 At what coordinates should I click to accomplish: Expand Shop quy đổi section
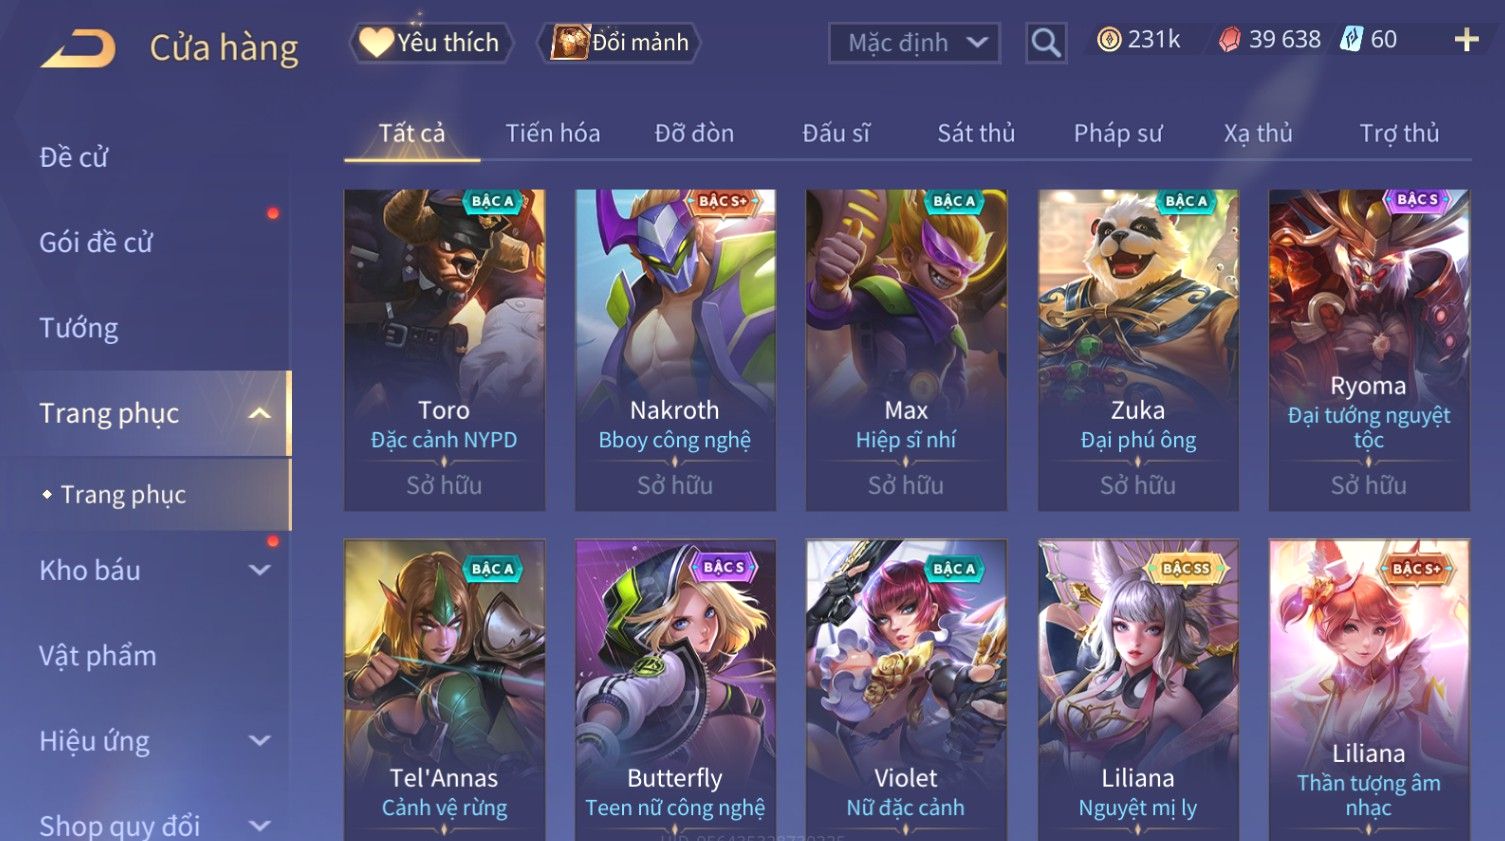[x=259, y=826]
